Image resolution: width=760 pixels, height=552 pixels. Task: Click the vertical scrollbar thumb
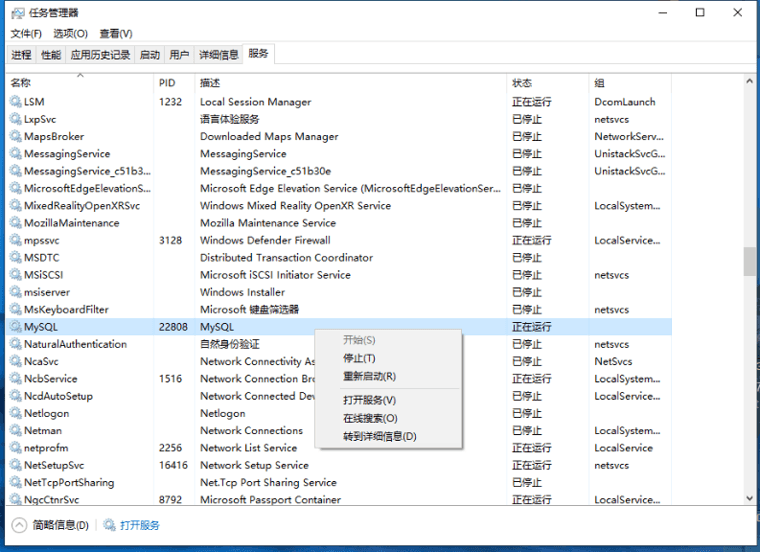click(749, 262)
